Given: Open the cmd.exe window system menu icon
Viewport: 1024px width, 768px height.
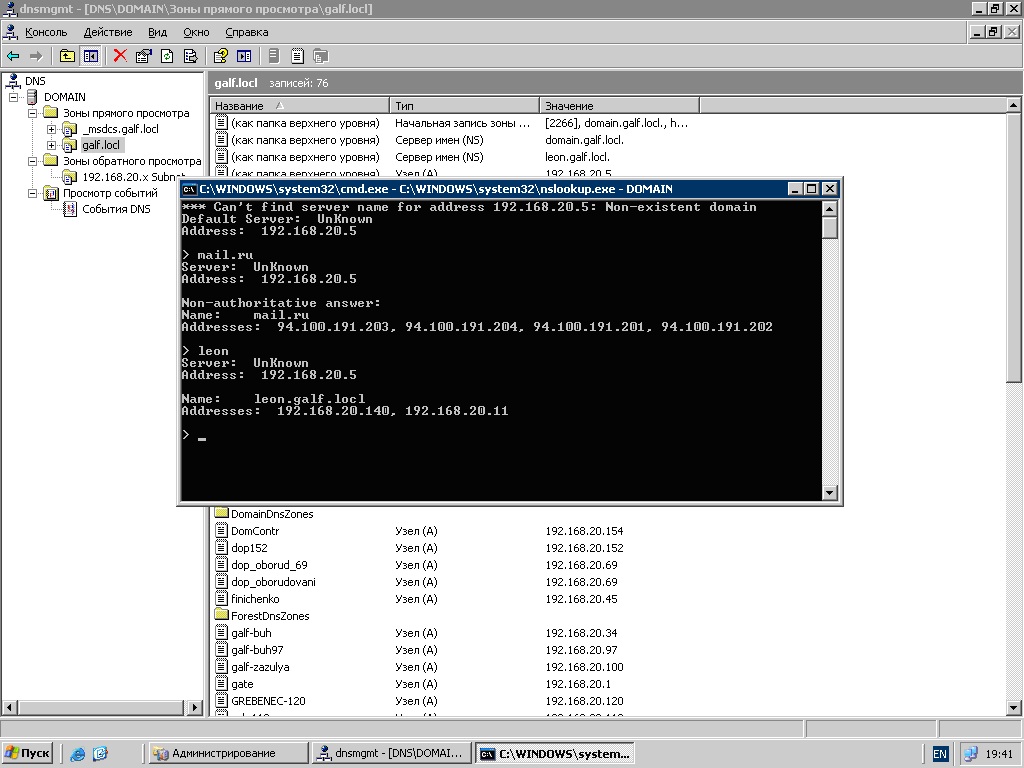Looking at the screenshot, I should tap(189, 189).
